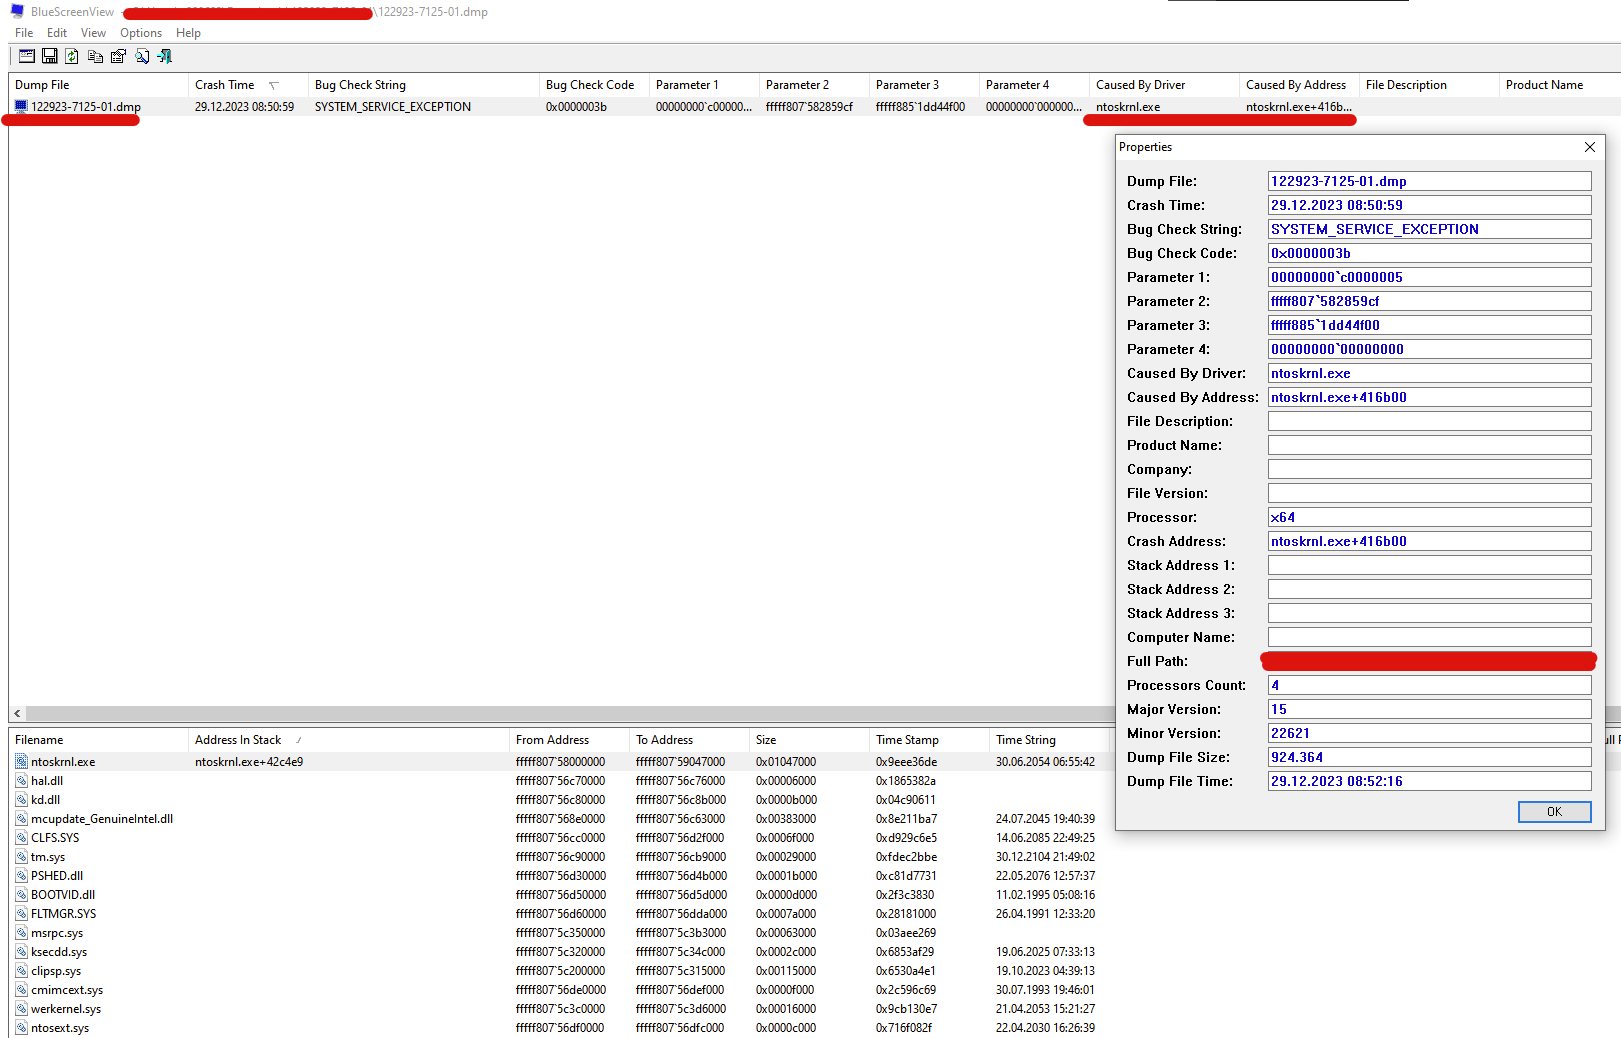This screenshot has height=1038, width=1621.
Task: Refresh the dump list via toolbar icon
Action: point(72,57)
